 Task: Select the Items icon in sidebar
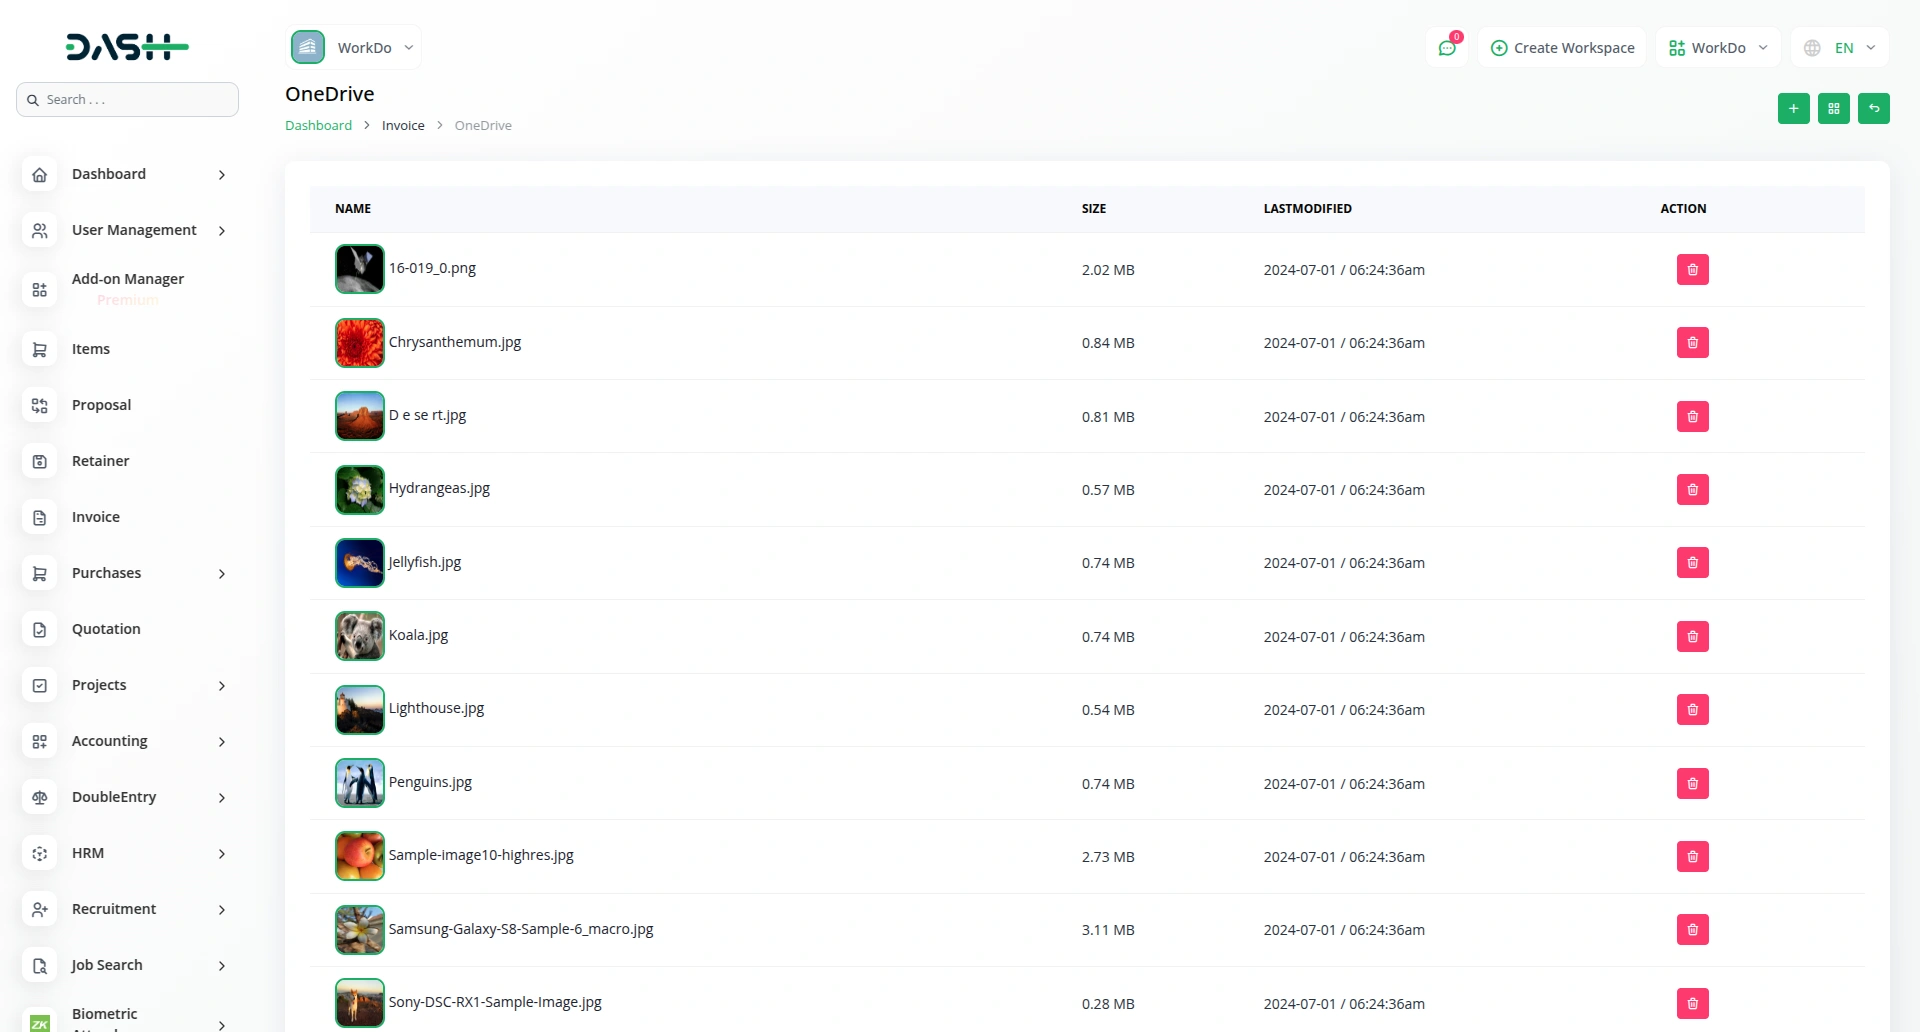[x=39, y=349]
